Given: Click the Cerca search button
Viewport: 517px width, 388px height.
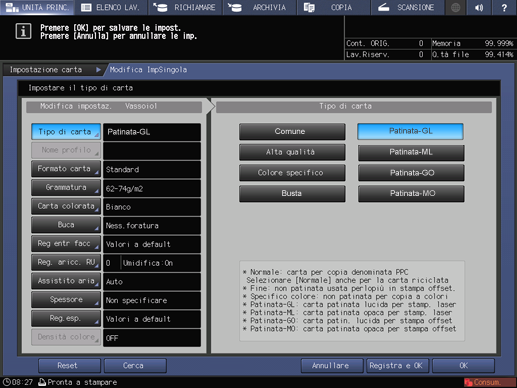Looking at the screenshot, I should (135, 366).
